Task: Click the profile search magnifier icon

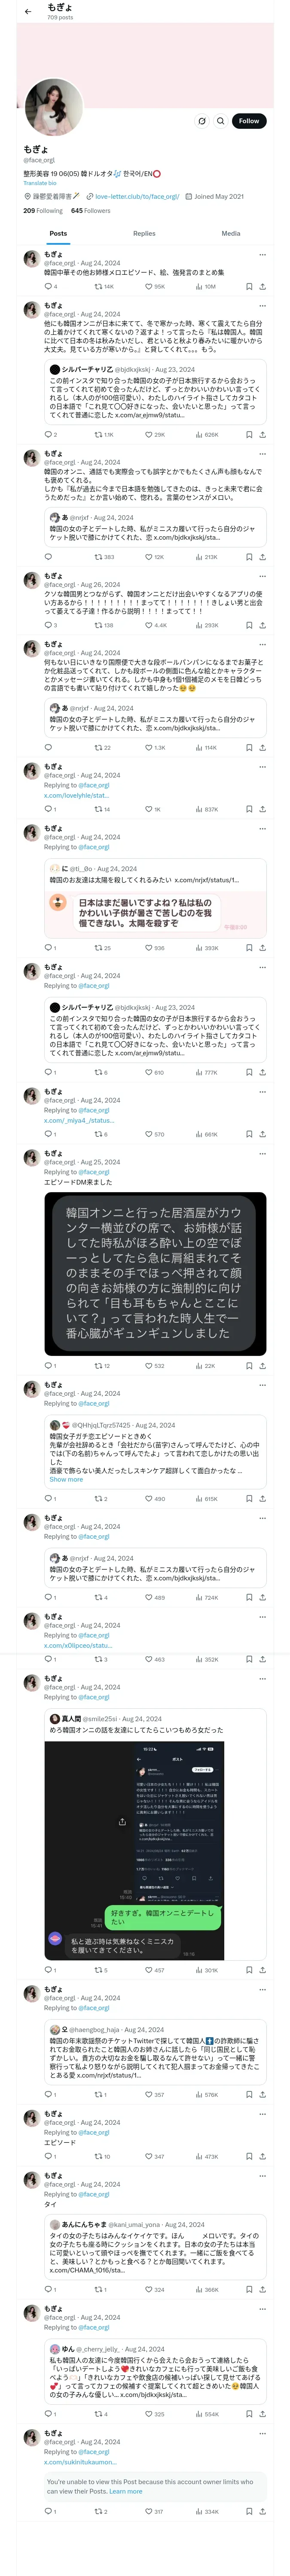Action: pos(221,121)
